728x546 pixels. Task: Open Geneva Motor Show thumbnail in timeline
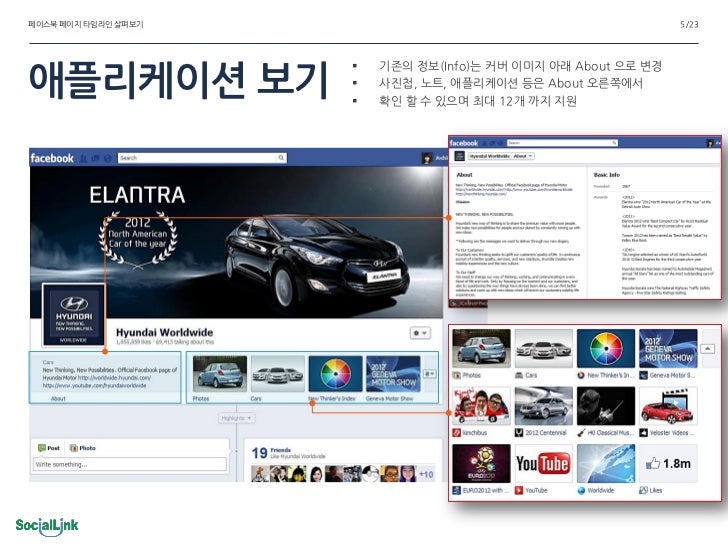click(393, 375)
